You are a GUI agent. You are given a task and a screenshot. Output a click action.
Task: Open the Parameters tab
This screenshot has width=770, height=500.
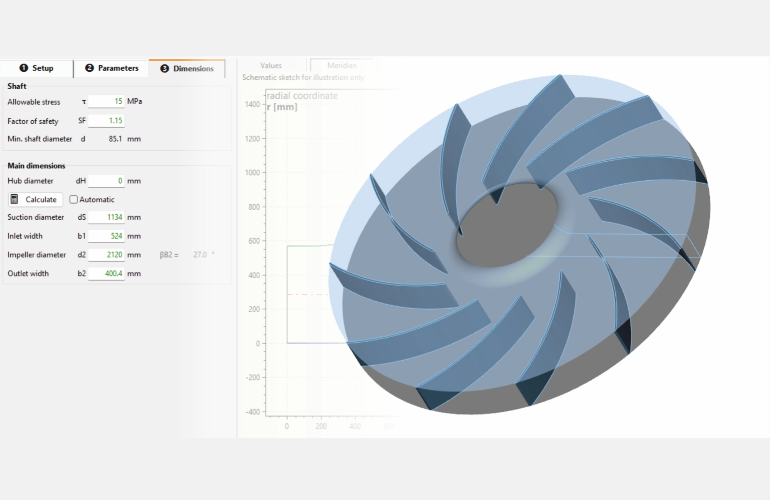click(x=111, y=68)
